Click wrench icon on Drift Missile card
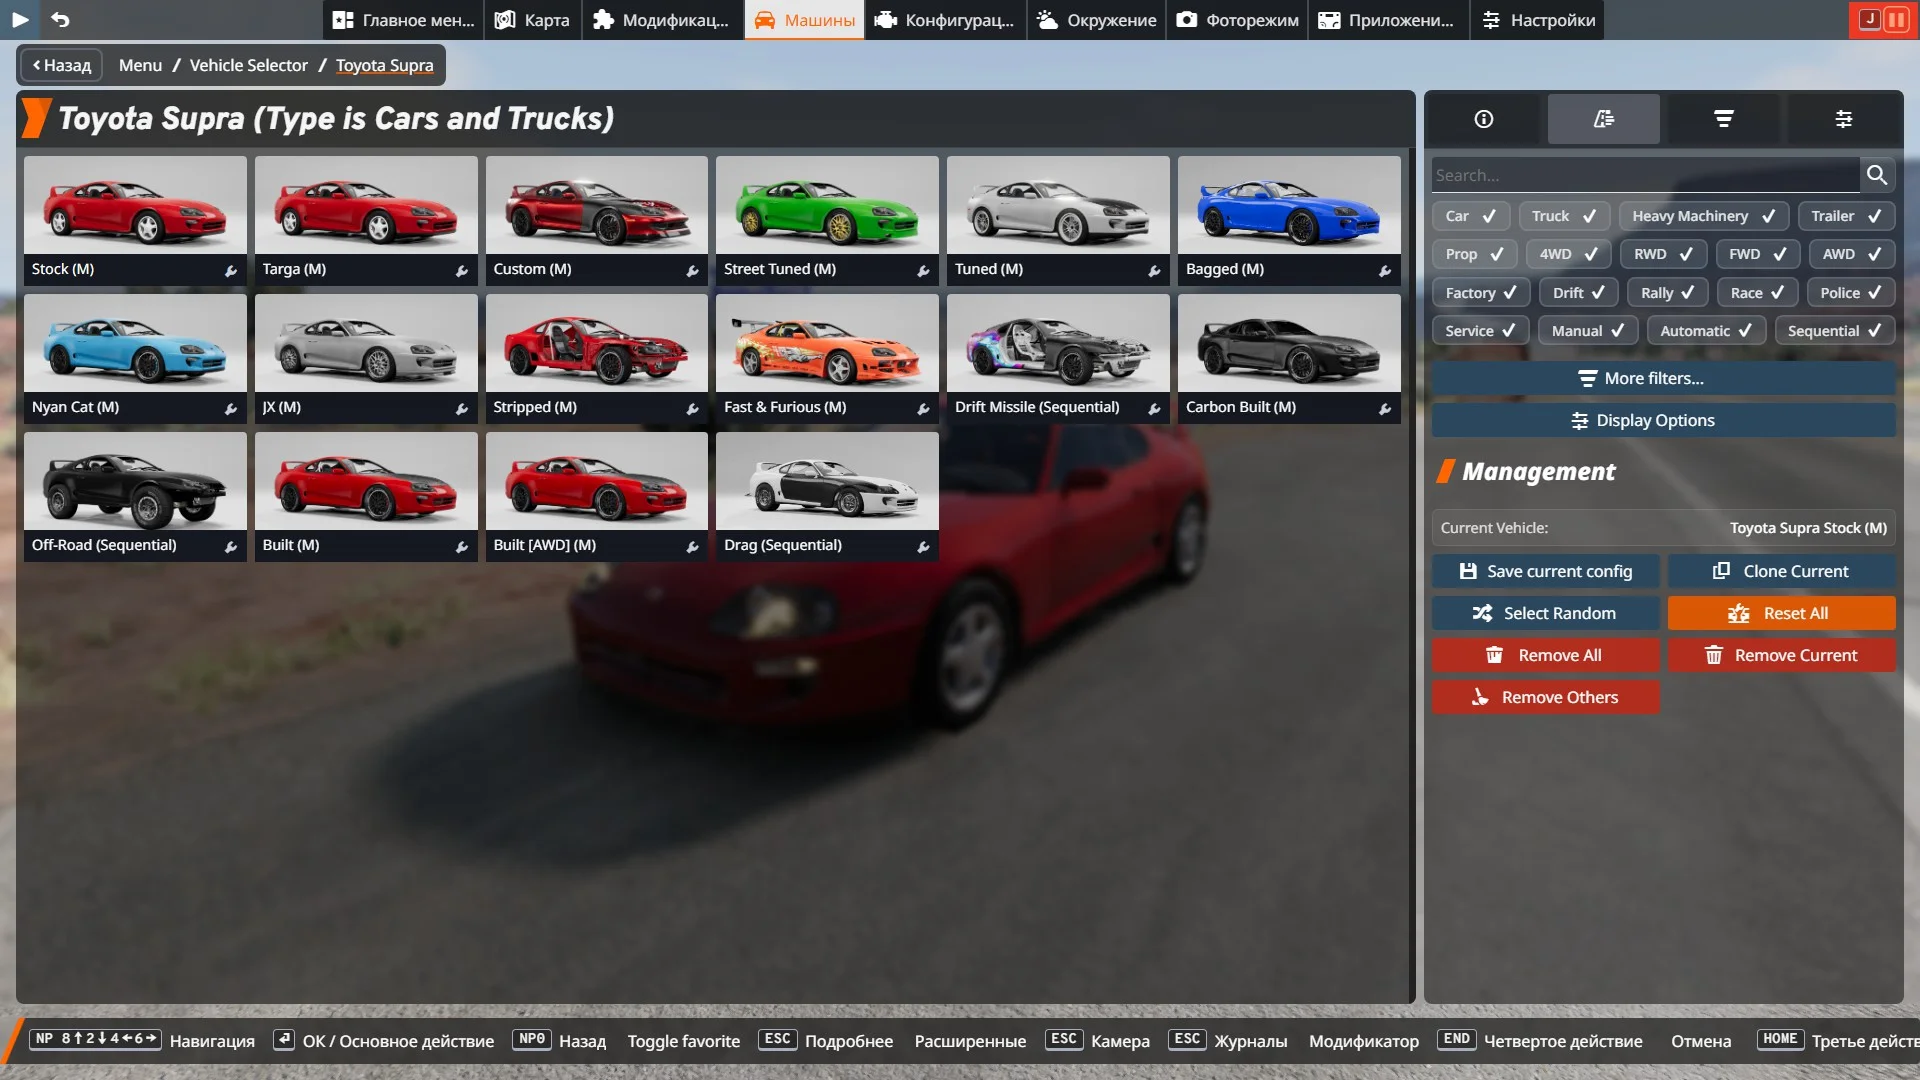1920x1080 pixels. coord(1154,408)
